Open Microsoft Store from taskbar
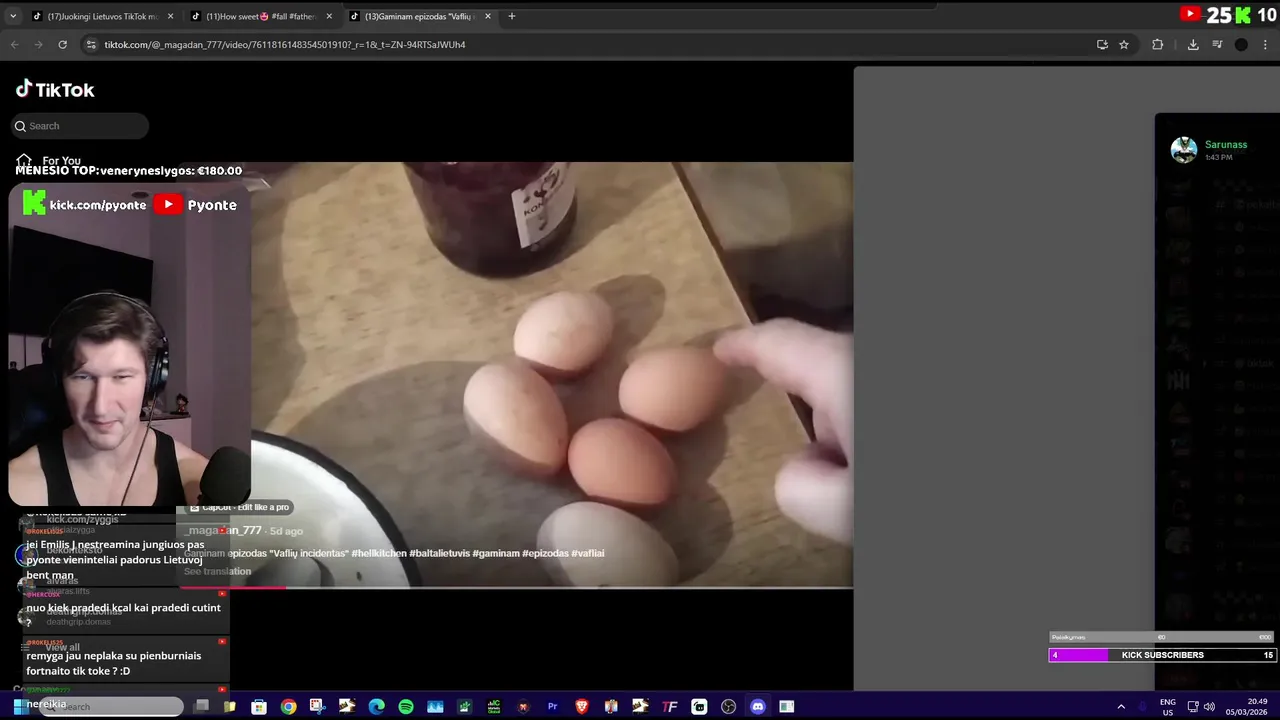 point(259,707)
